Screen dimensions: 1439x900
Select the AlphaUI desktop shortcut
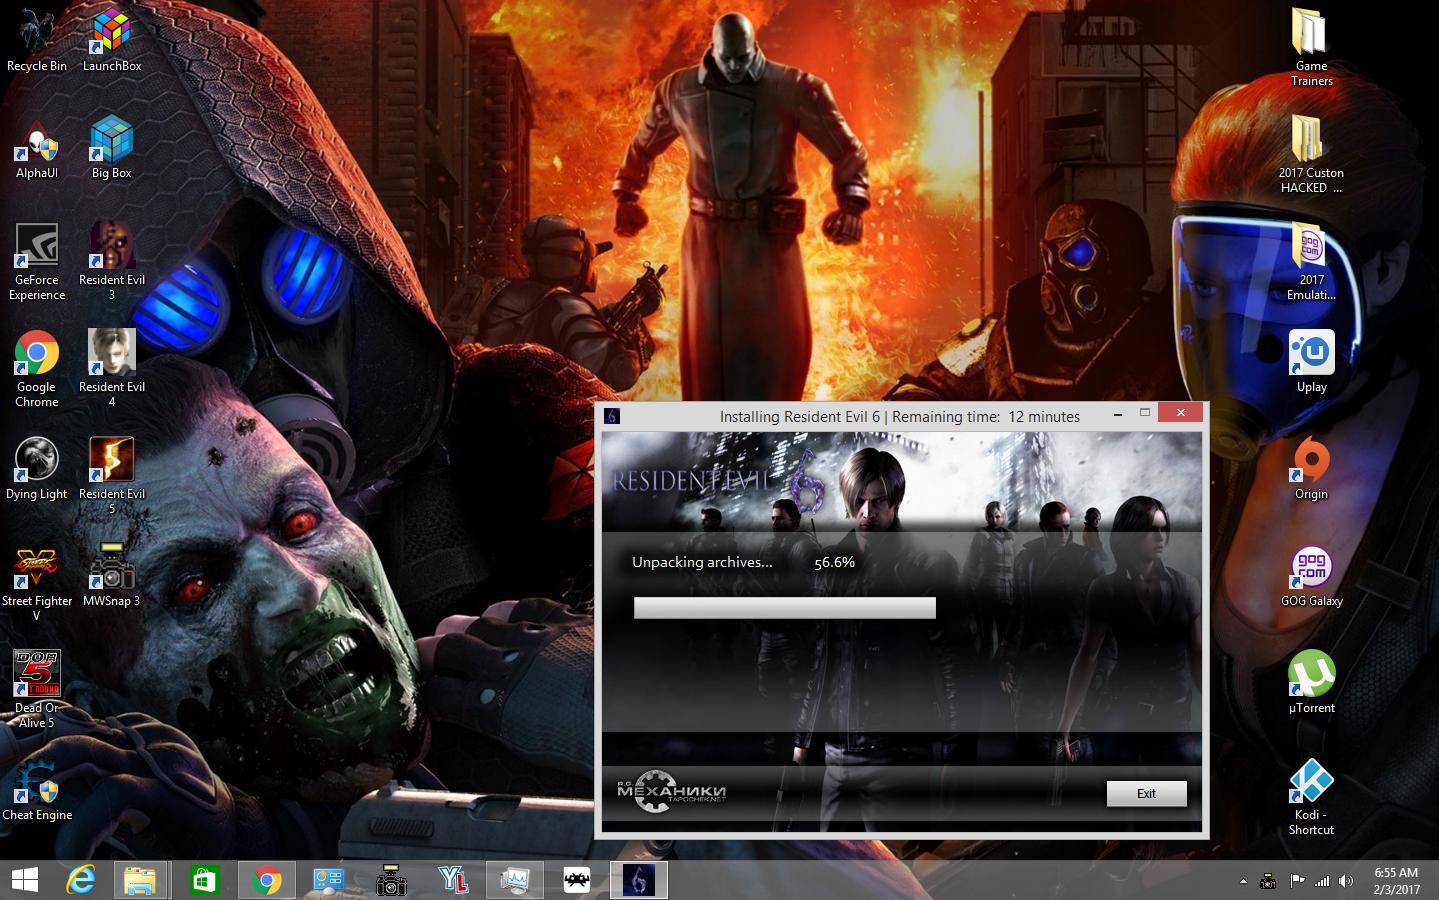tap(37, 148)
